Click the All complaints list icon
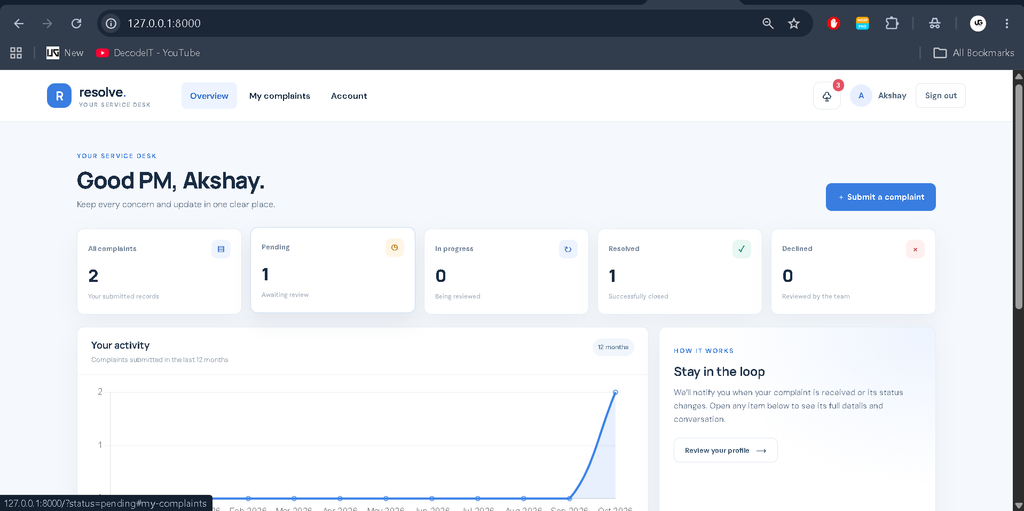The image size is (1024, 511). pyautogui.click(x=221, y=249)
